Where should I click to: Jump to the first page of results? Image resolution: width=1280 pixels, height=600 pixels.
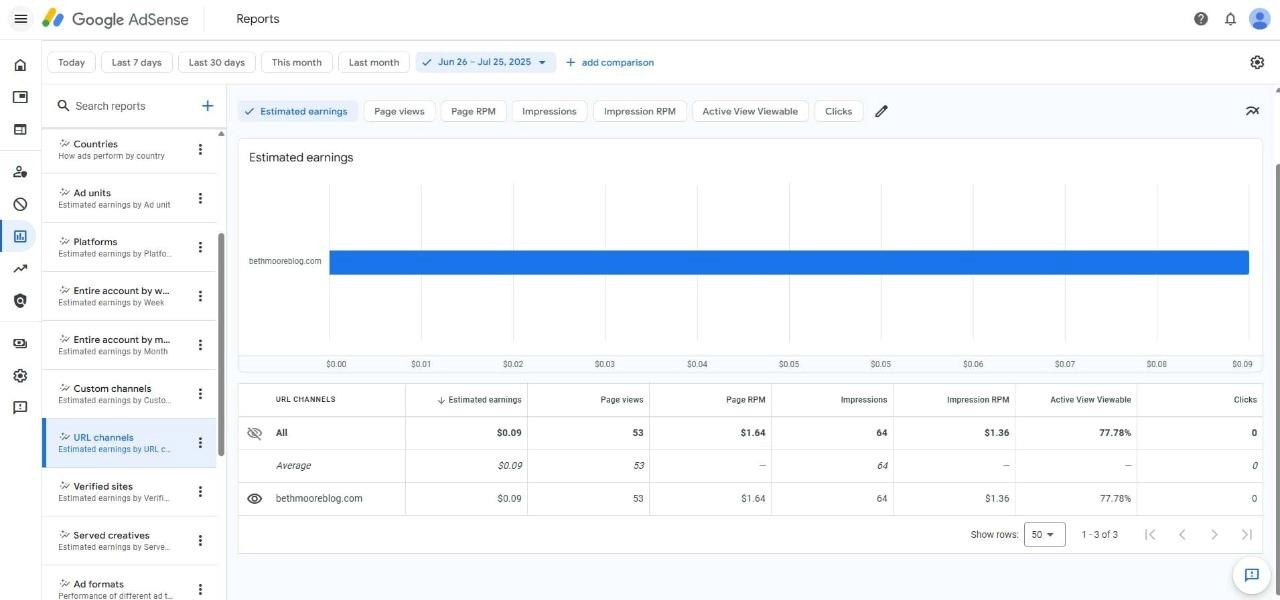[1150, 535]
